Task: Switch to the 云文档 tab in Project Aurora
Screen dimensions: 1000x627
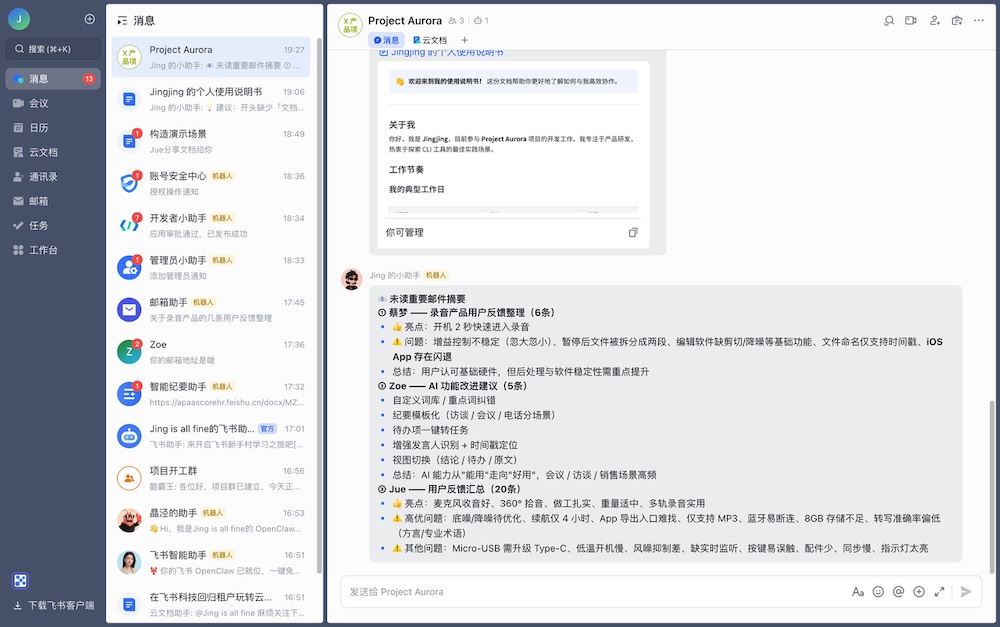Action: [432, 41]
